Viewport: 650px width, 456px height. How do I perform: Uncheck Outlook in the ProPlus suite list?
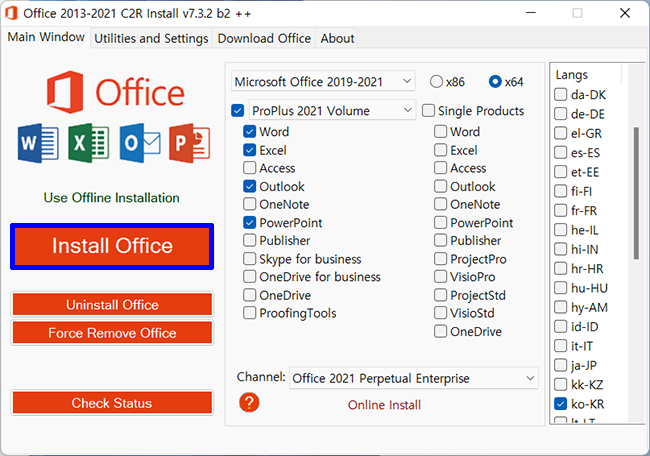point(250,186)
